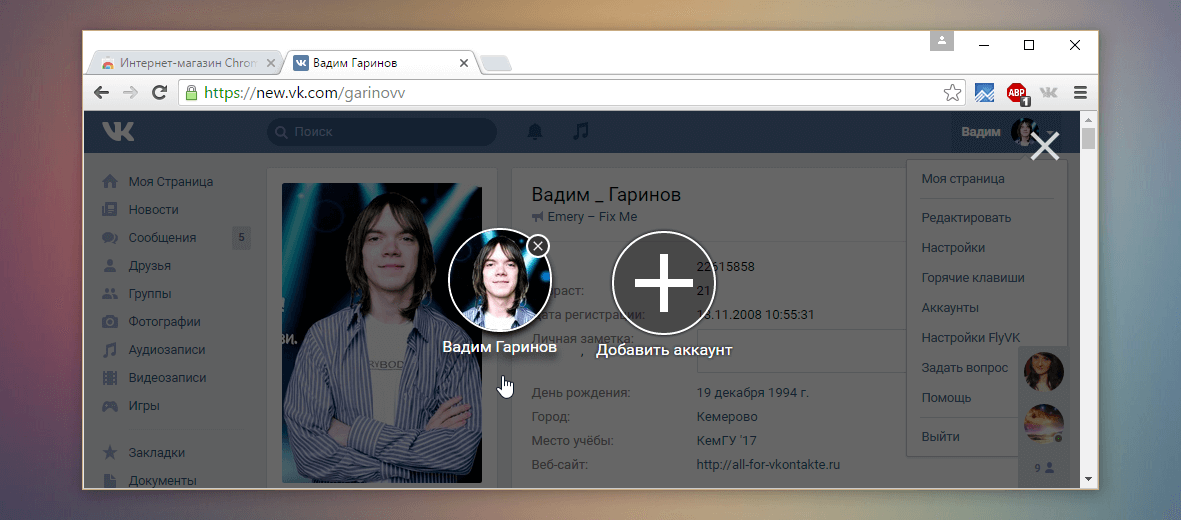Open notifications bell icon
The width and height of the screenshot is (1181, 520).
point(535,132)
